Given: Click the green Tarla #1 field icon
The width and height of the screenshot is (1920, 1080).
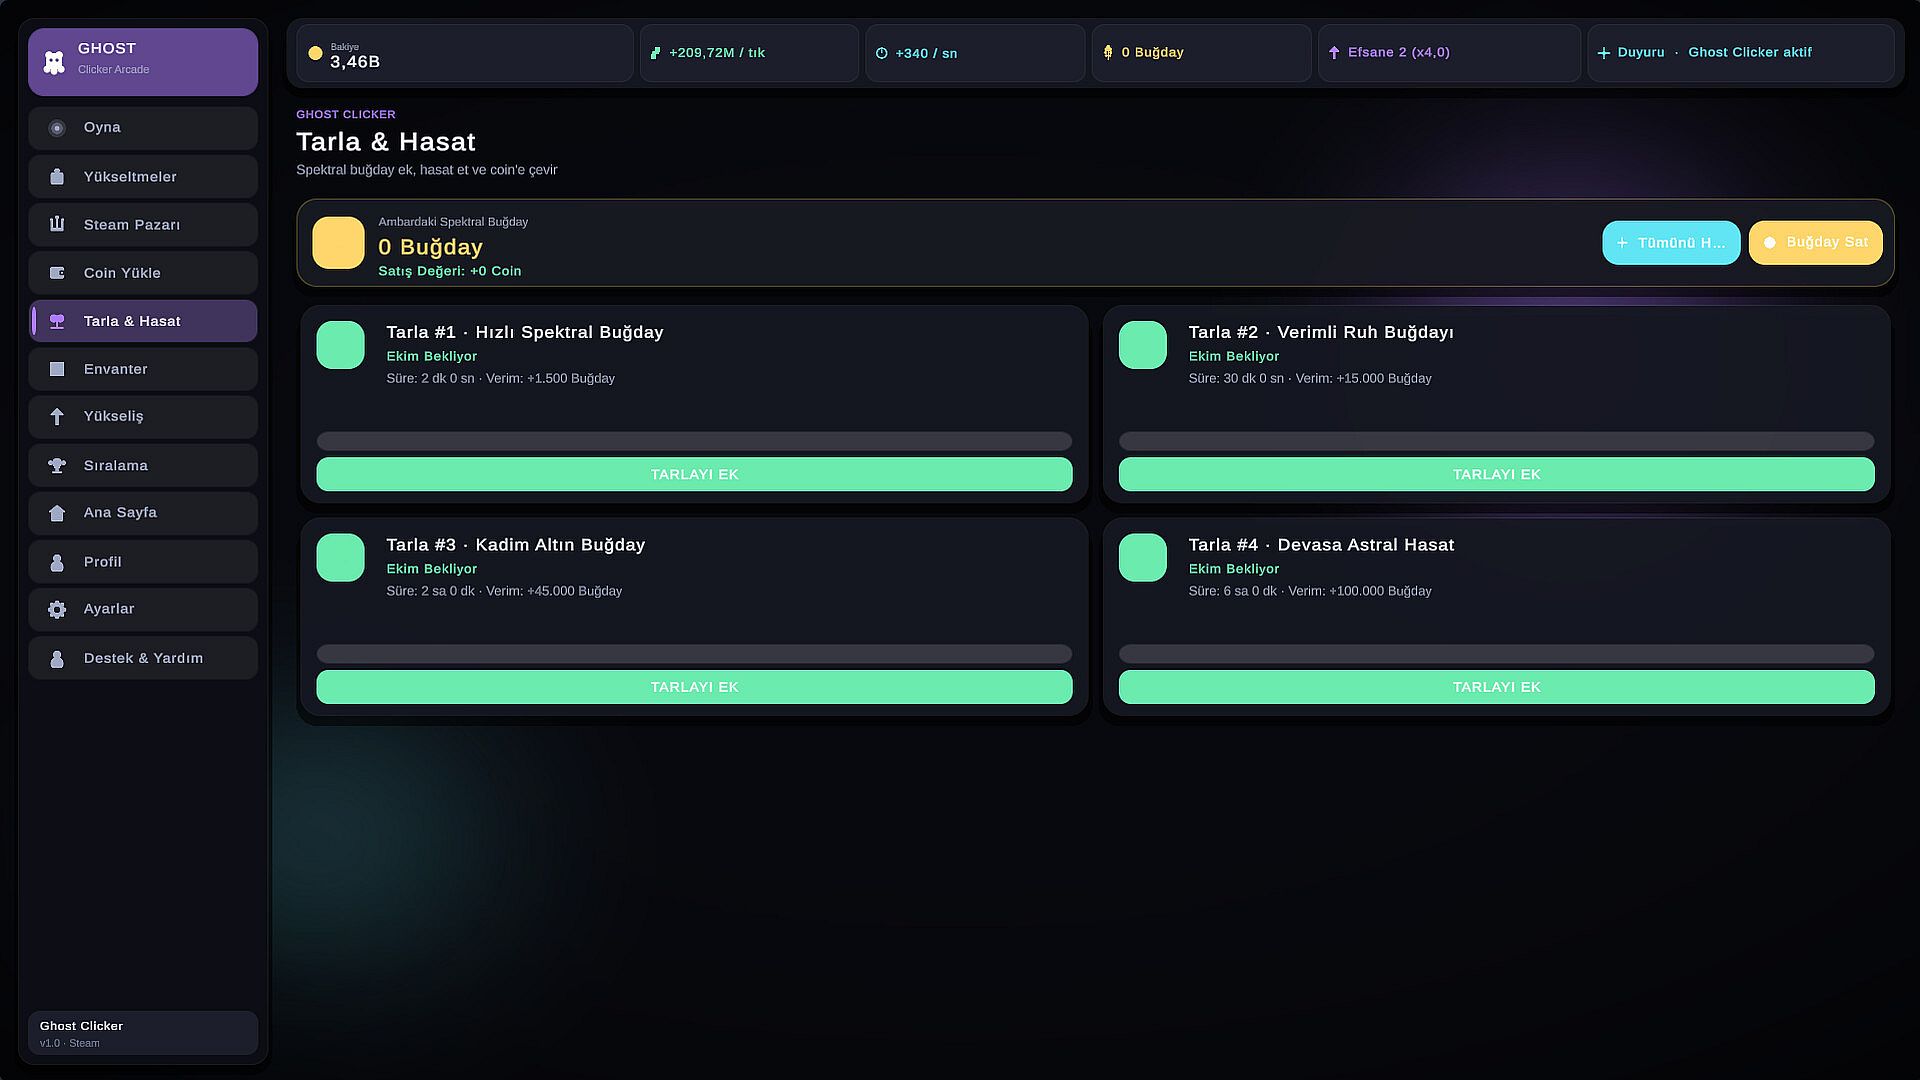Looking at the screenshot, I should click(340, 345).
